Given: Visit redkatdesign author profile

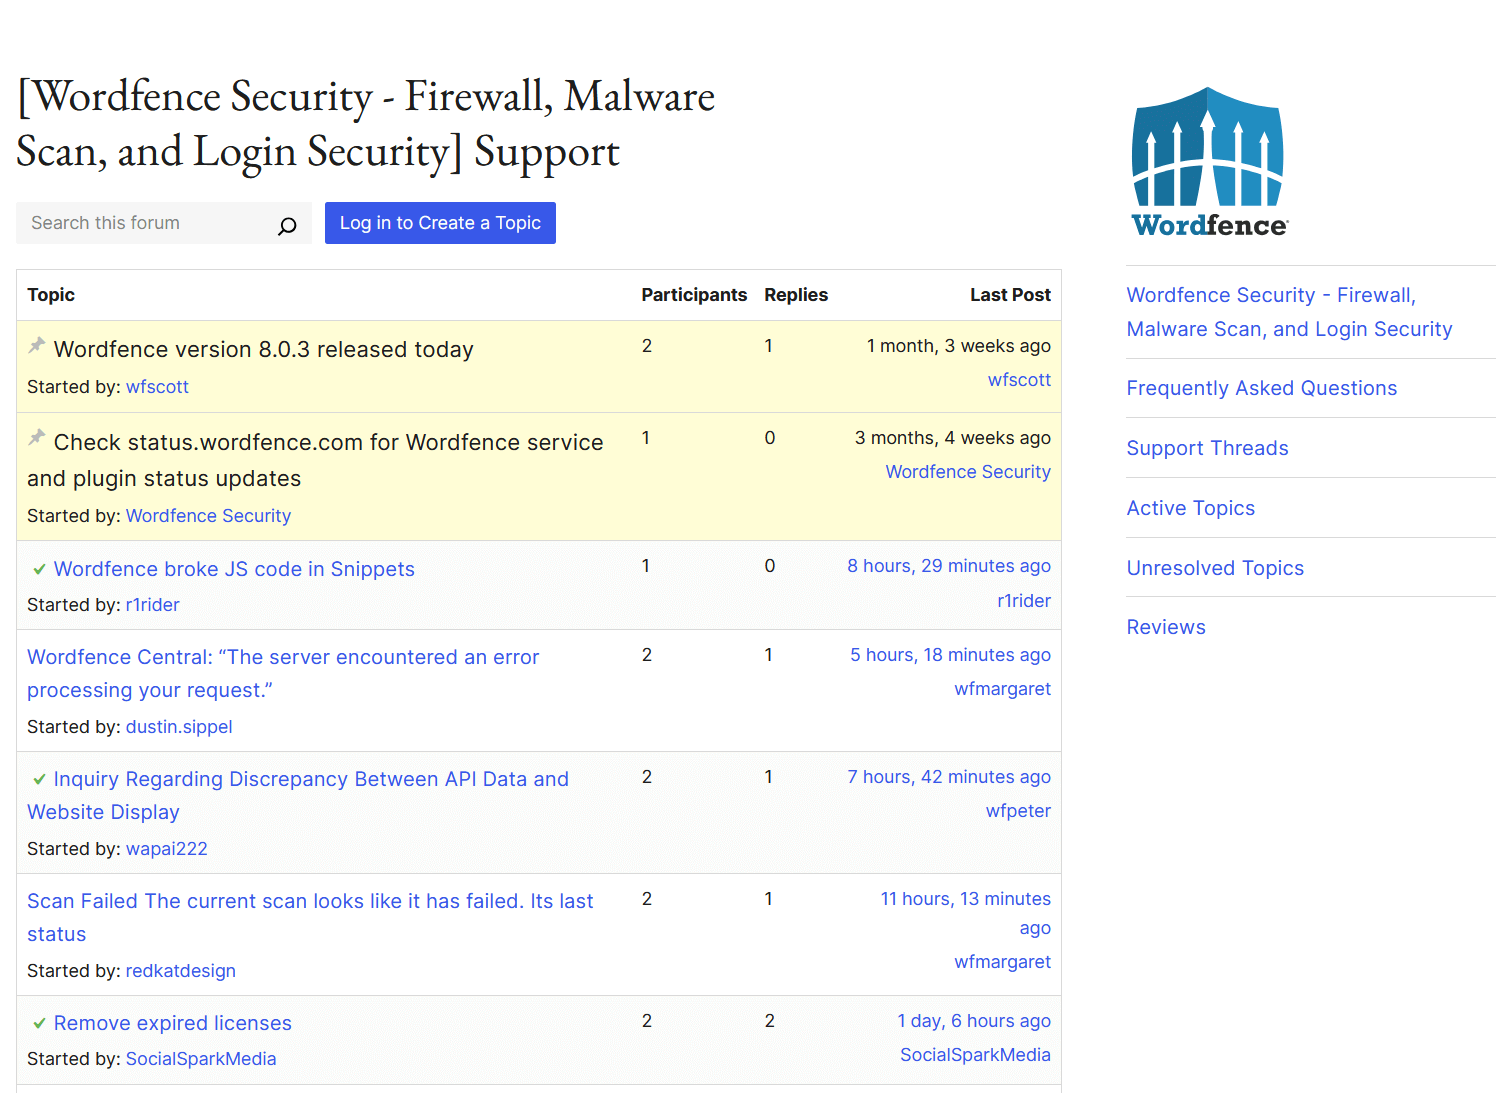Looking at the screenshot, I should point(181,971).
